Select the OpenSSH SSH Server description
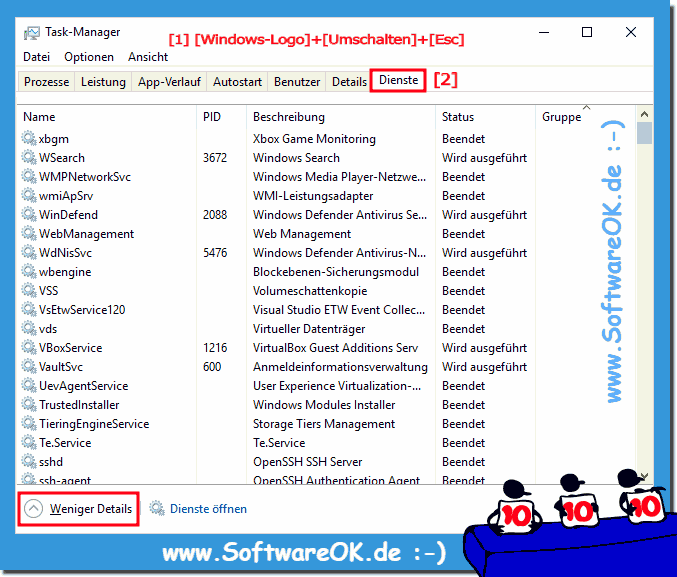This screenshot has width=677, height=577. [x=307, y=462]
